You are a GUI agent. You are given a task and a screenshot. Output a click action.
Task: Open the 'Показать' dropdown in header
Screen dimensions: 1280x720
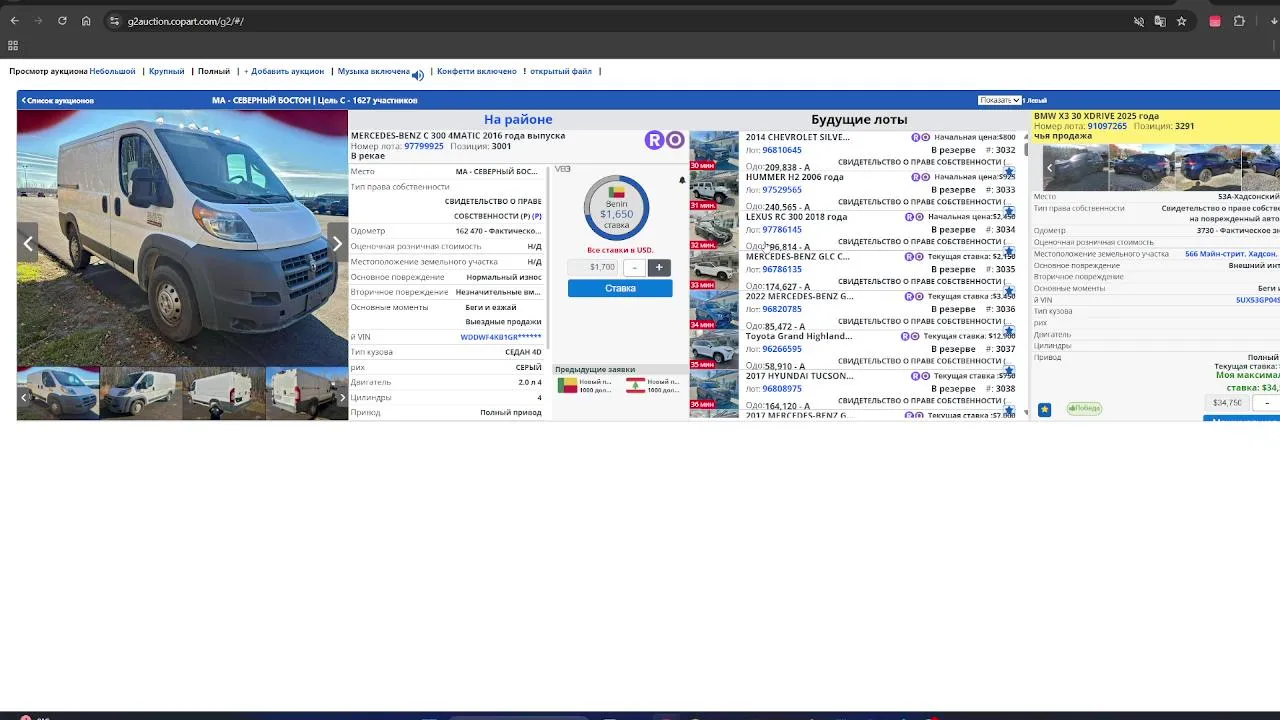[x=999, y=100]
